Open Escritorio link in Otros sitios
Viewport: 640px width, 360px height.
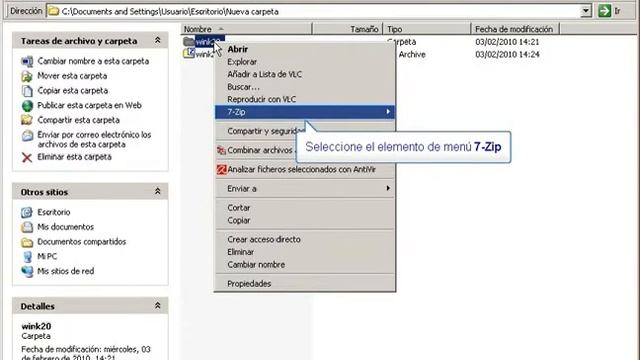tap(54, 212)
